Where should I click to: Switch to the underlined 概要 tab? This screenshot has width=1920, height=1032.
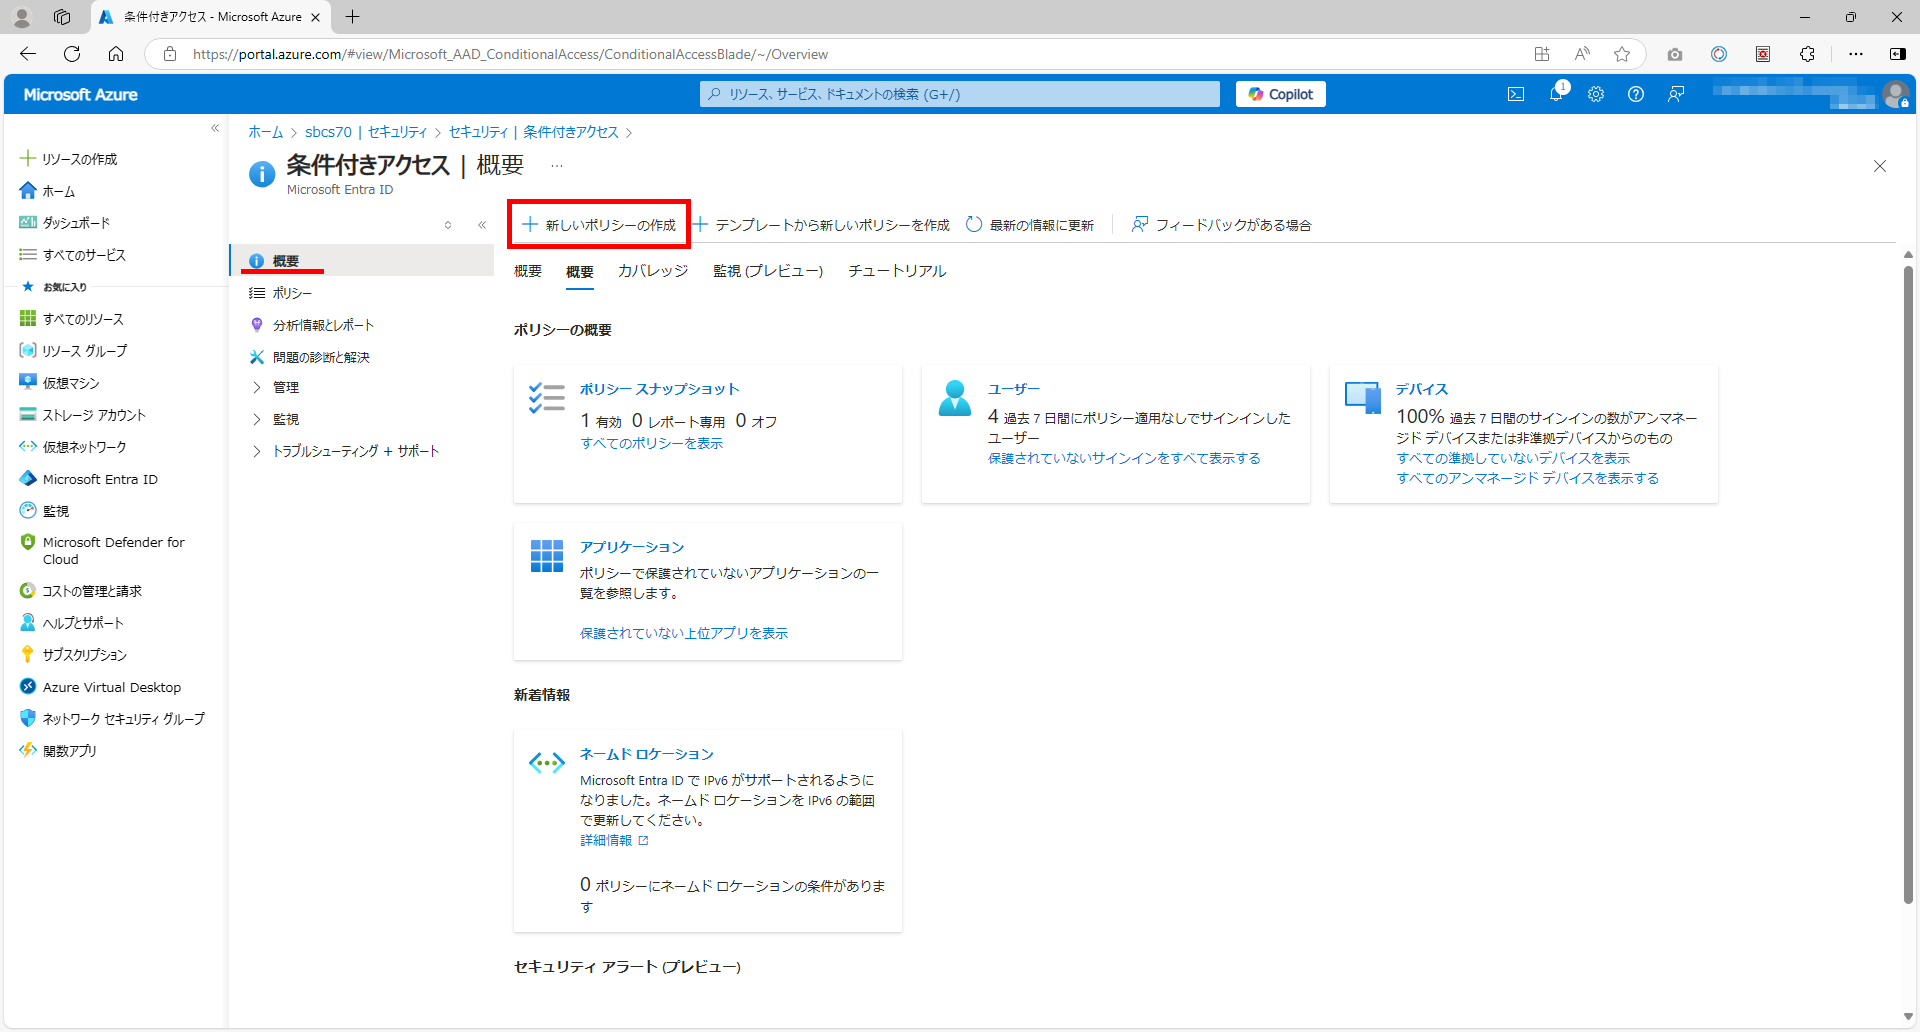580,272
